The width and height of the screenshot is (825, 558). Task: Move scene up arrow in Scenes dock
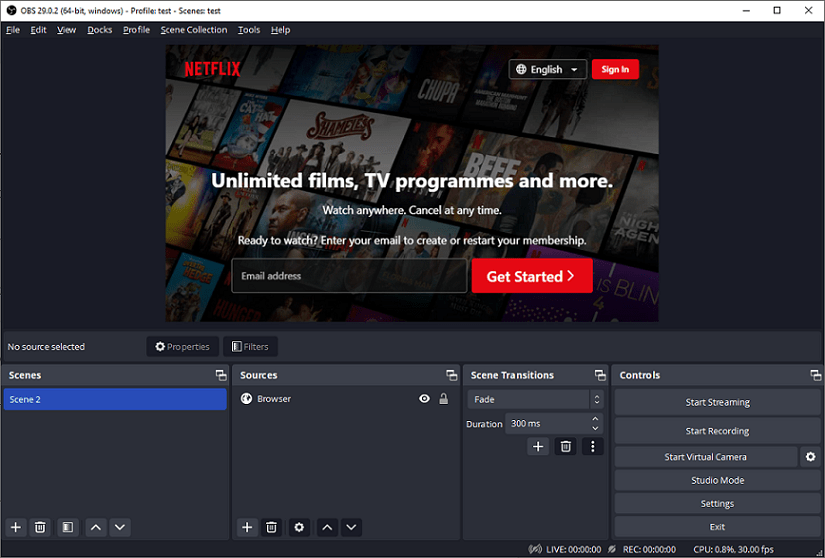click(96, 527)
